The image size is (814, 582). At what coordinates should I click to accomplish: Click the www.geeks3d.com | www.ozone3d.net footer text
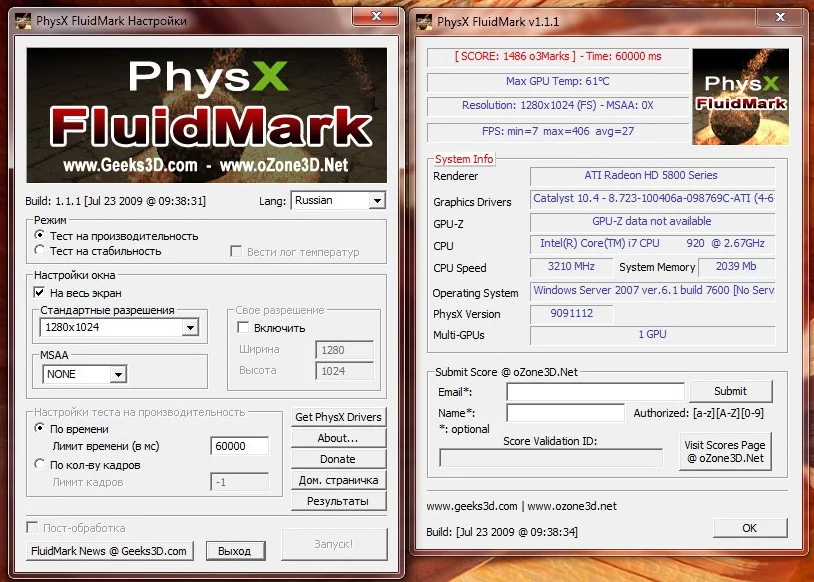pyautogui.click(x=521, y=506)
